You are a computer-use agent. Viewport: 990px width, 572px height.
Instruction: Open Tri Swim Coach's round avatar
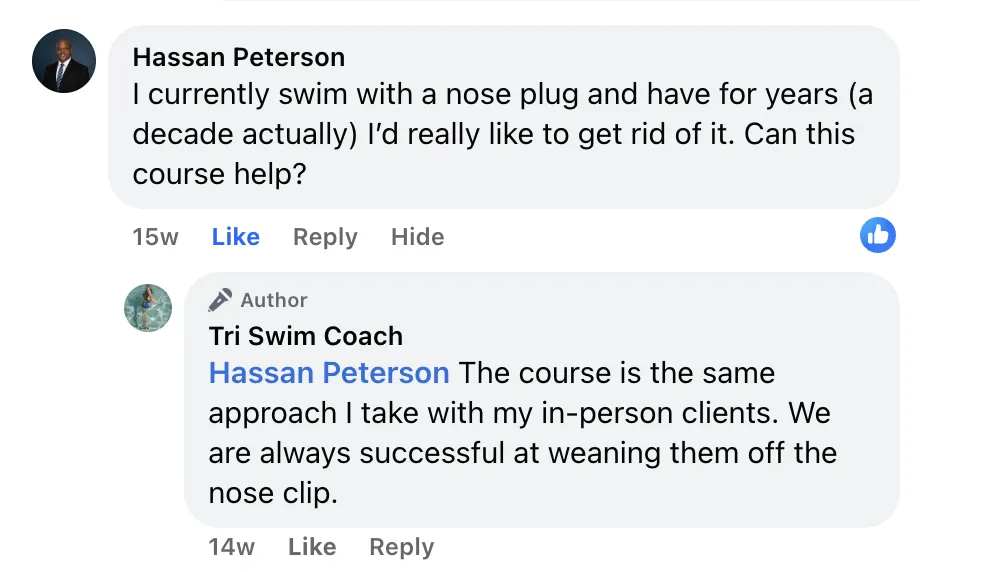coord(148,307)
